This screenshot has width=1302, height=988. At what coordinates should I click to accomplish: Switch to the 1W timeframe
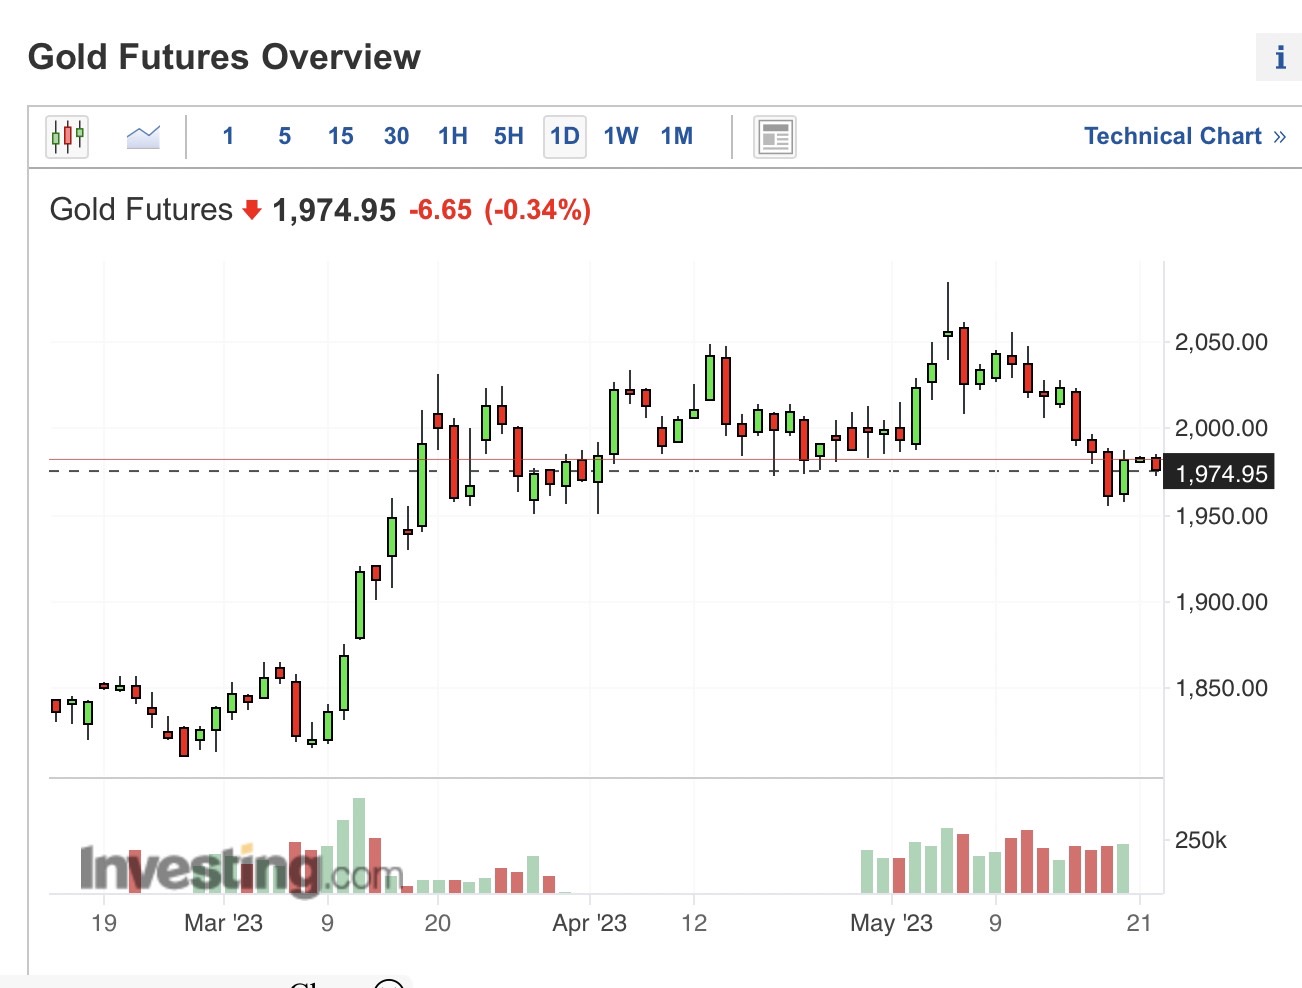621,136
